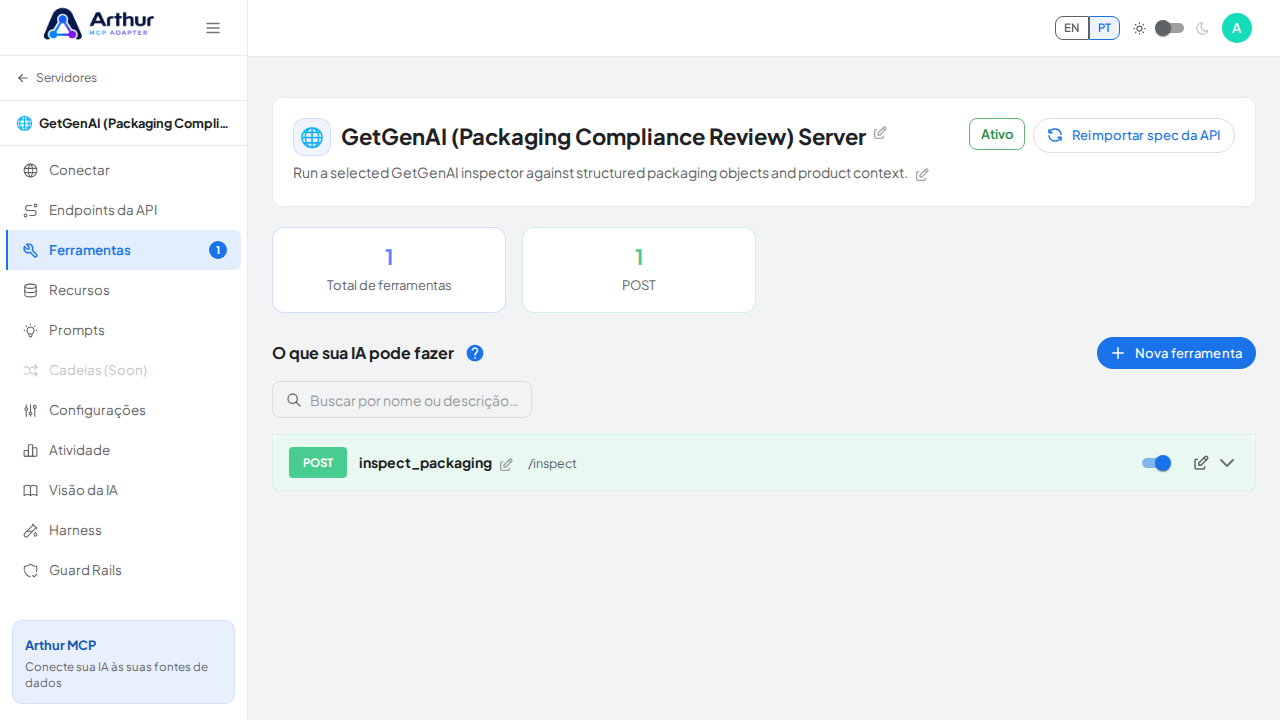Image resolution: width=1280 pixels, height=720 pixels.
Task: Open Configurações in sidebar
Action: point(123,410)
